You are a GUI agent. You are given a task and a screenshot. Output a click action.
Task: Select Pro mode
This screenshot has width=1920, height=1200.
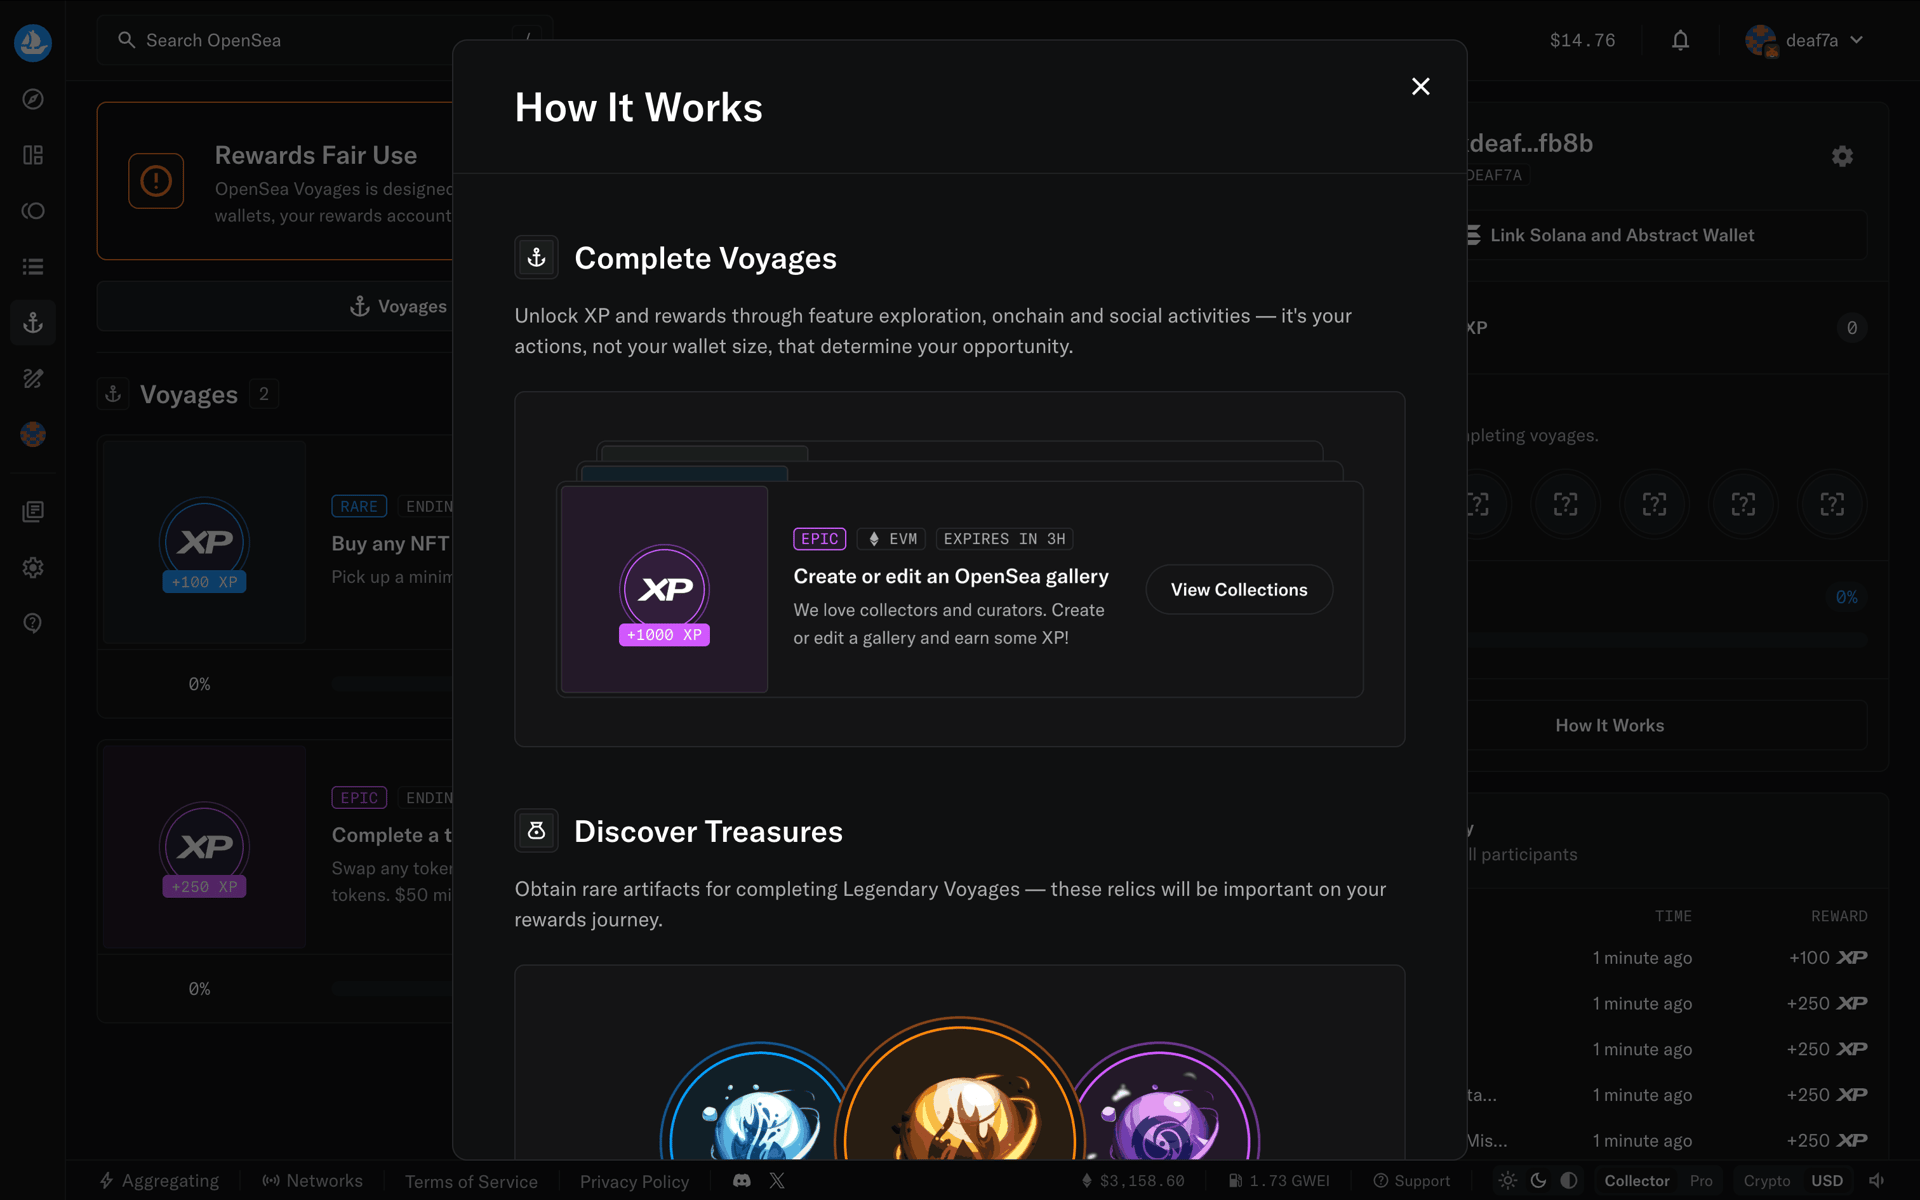(1701, 1181)
